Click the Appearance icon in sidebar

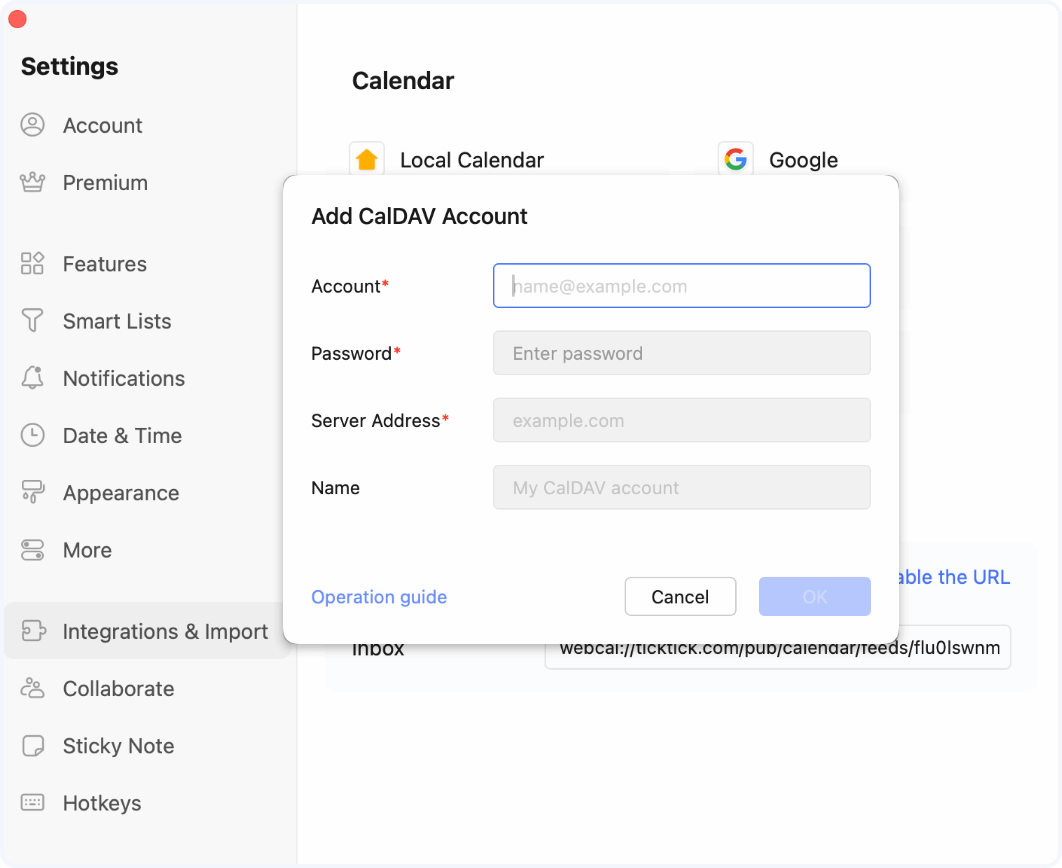[x=32, y=492]
